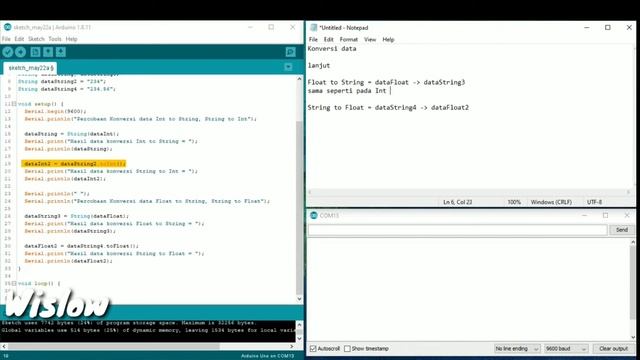The image size is (640, 360).
Task: Click the Arduino logo icon in title bar
Action: pos(7,27)
